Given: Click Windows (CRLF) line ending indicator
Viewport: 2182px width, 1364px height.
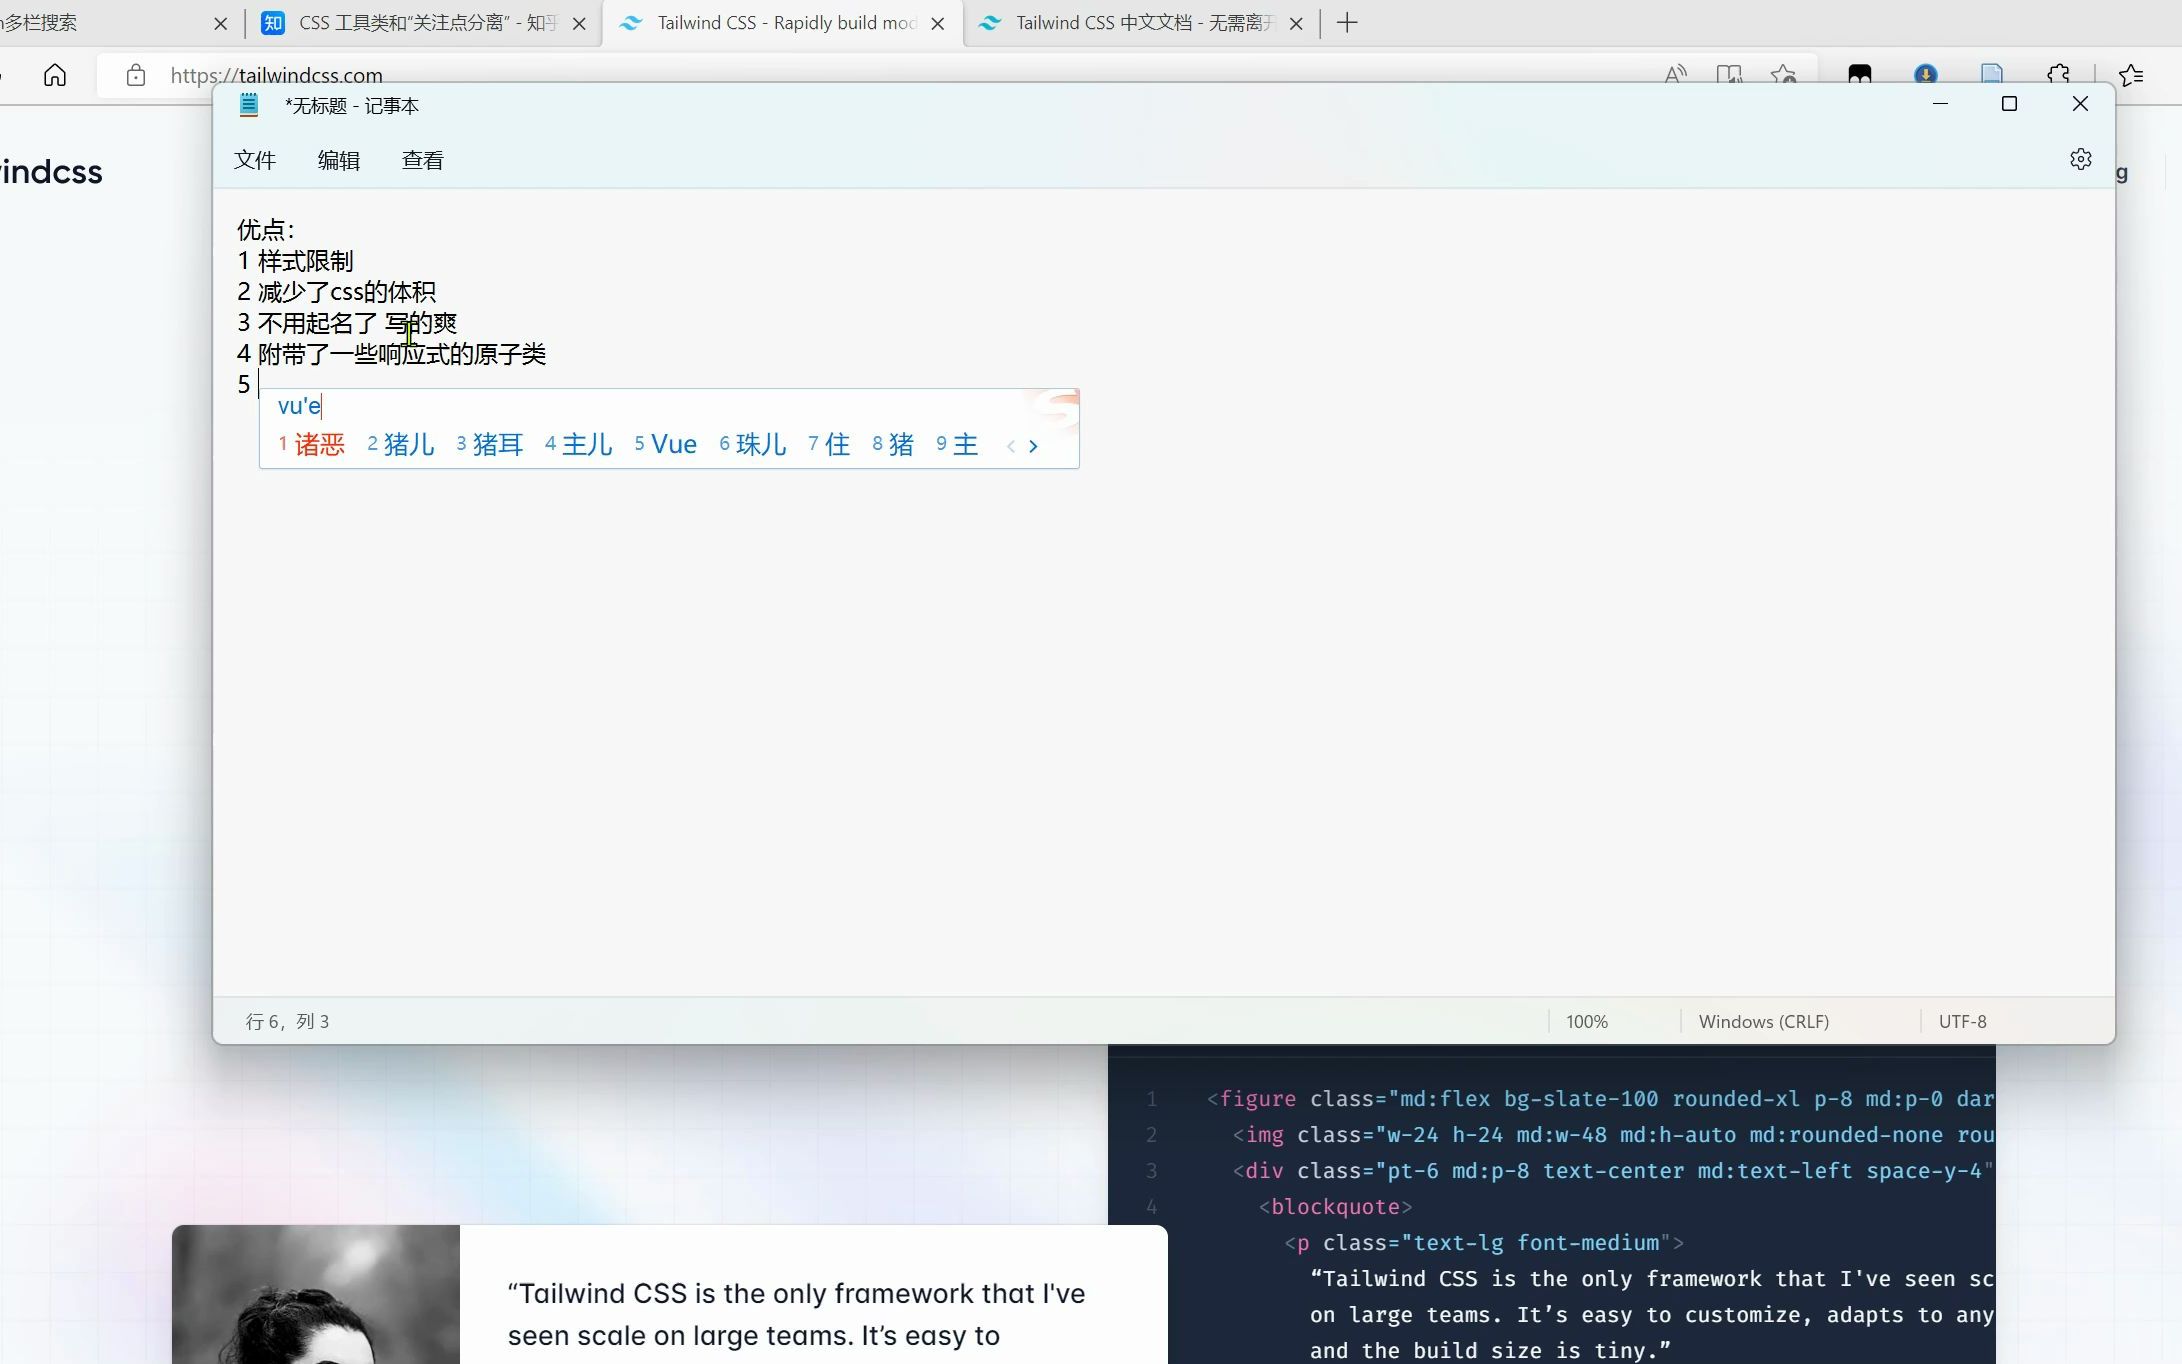Looking at the screenshot, I should click(x=1764, y=1022).
